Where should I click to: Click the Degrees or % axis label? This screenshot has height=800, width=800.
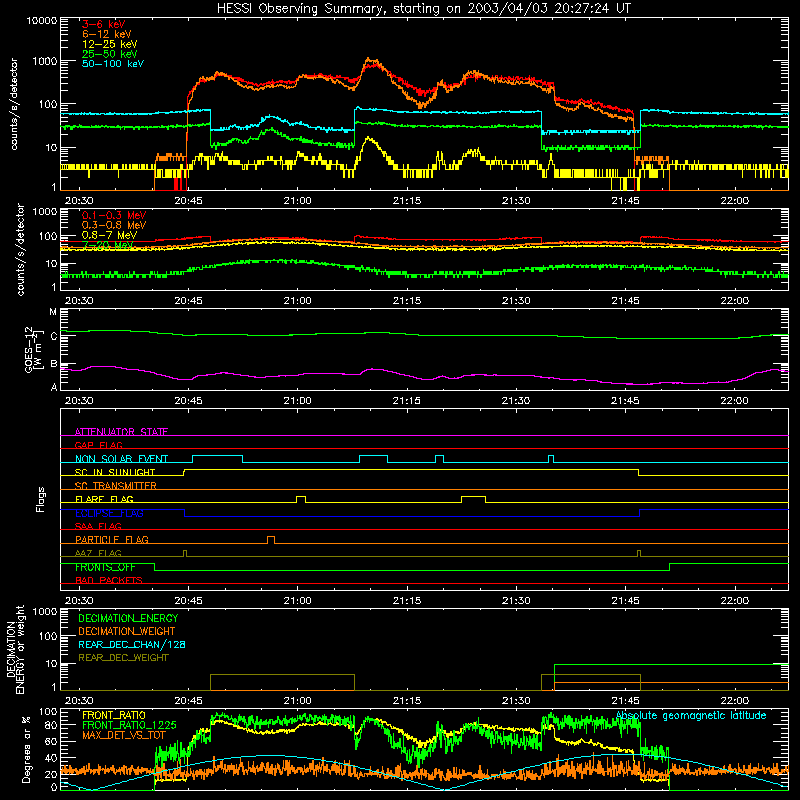[26, 750]
